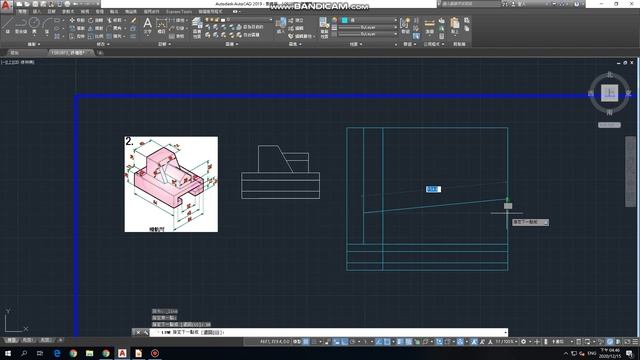The image size is (640, 360).
Task: Click the isometric part reference image
Action: pos(171,184)
